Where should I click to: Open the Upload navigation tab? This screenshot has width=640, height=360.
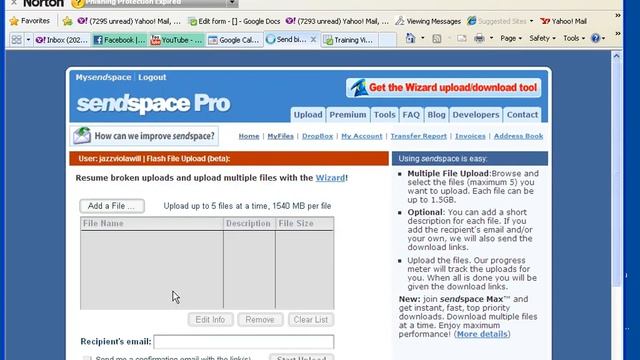[x=308, y=115]
